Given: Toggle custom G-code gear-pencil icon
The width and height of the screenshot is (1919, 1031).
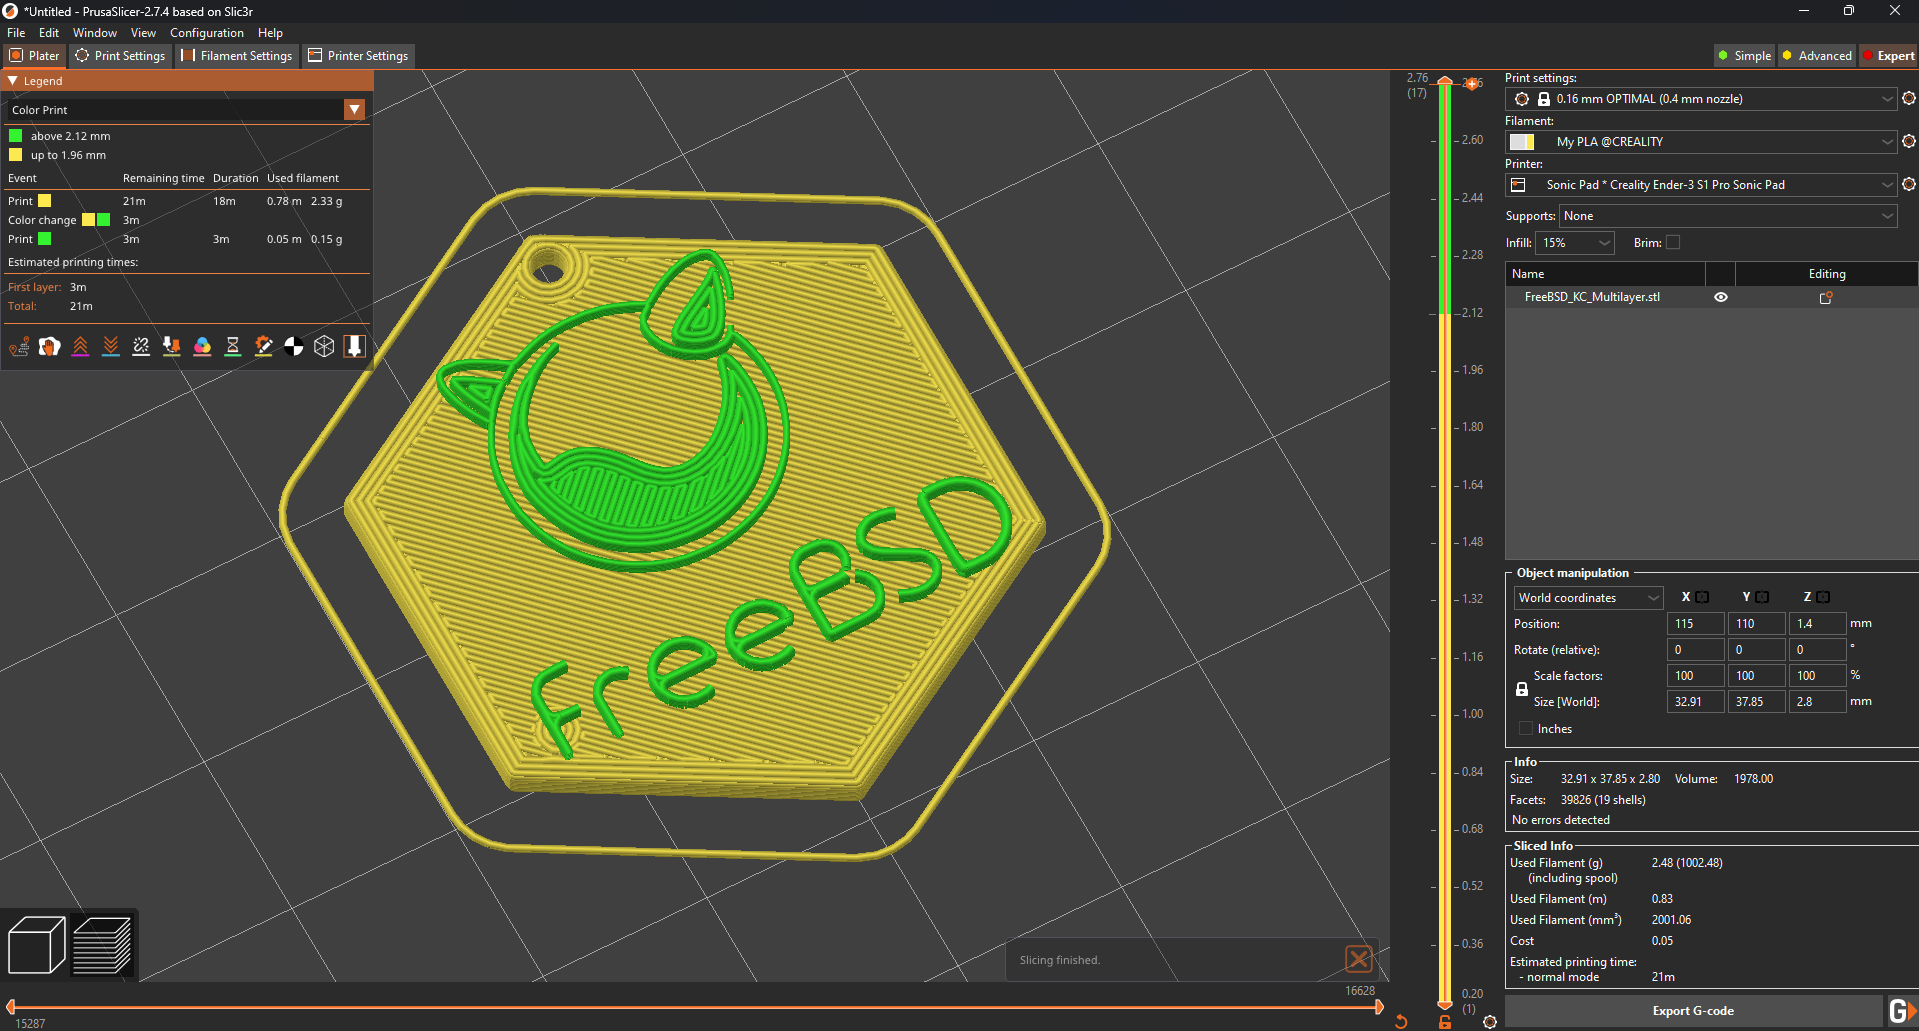Looking at the screenshot, I should 263,346.
